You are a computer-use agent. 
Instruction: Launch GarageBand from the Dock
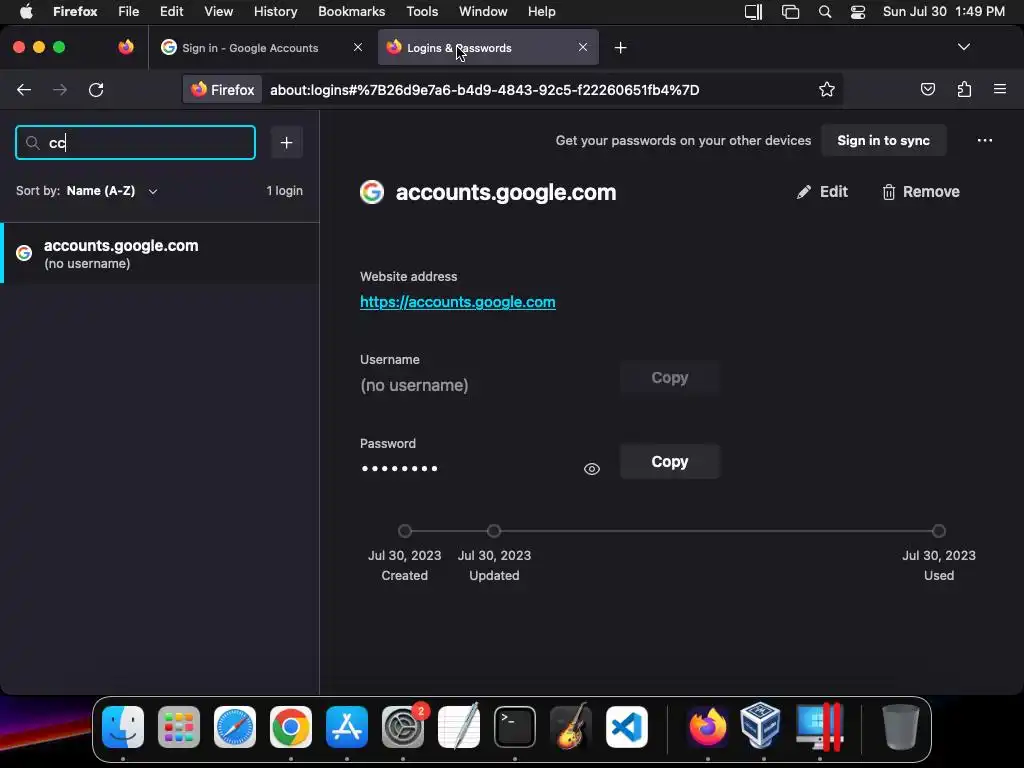[x=571, y=727]
